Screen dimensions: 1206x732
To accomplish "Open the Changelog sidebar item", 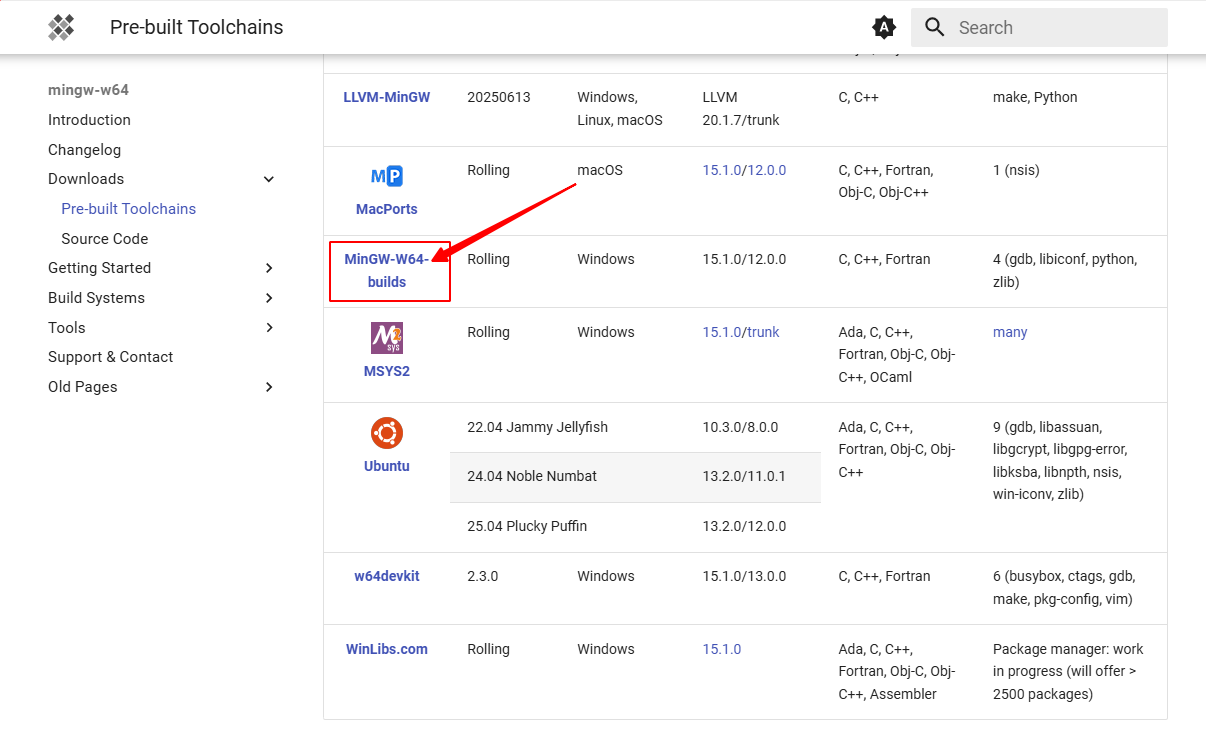I will click(x=84, y=150).
